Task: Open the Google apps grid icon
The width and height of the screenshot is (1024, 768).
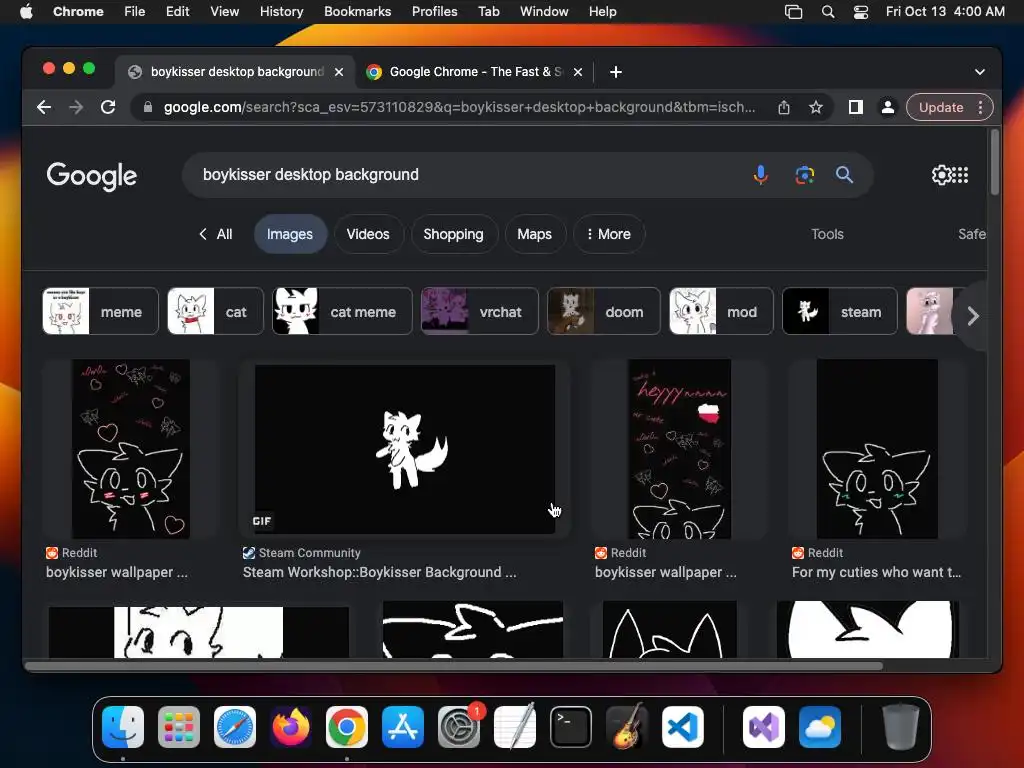Action: pyautogui.click(x=960, y=175)
